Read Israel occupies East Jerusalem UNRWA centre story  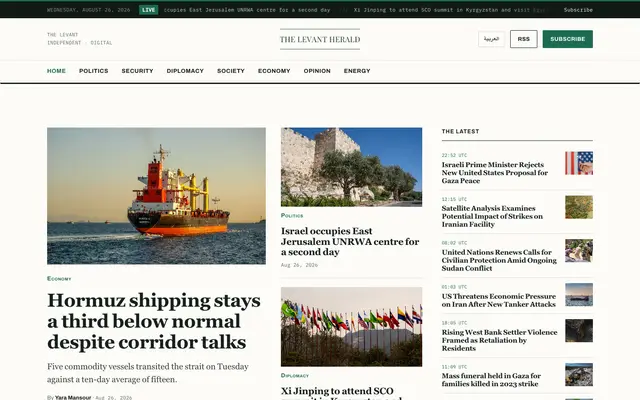[350, 242]
